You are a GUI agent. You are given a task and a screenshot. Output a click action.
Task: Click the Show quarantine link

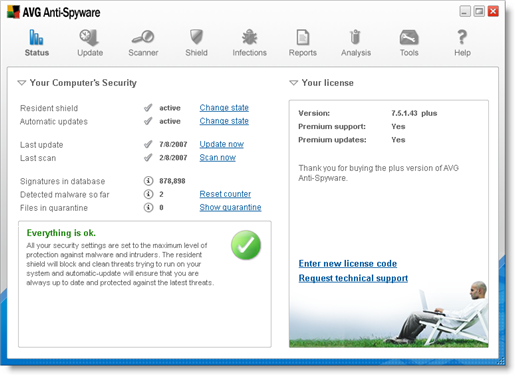click(230, 207)
